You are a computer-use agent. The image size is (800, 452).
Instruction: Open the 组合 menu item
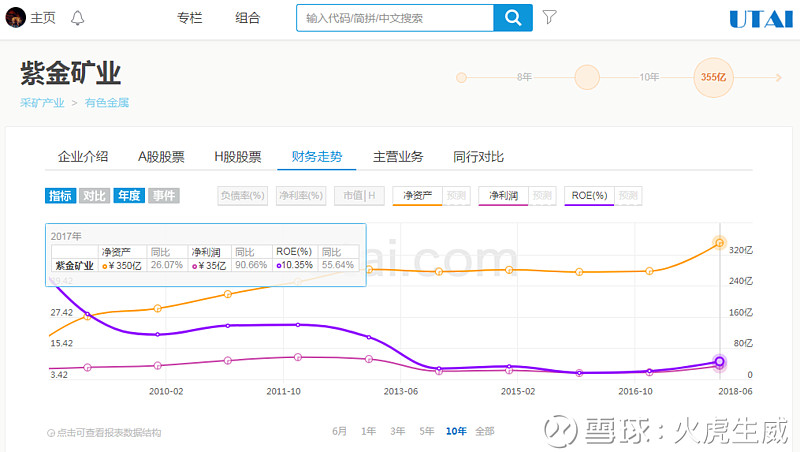point(247,18)
